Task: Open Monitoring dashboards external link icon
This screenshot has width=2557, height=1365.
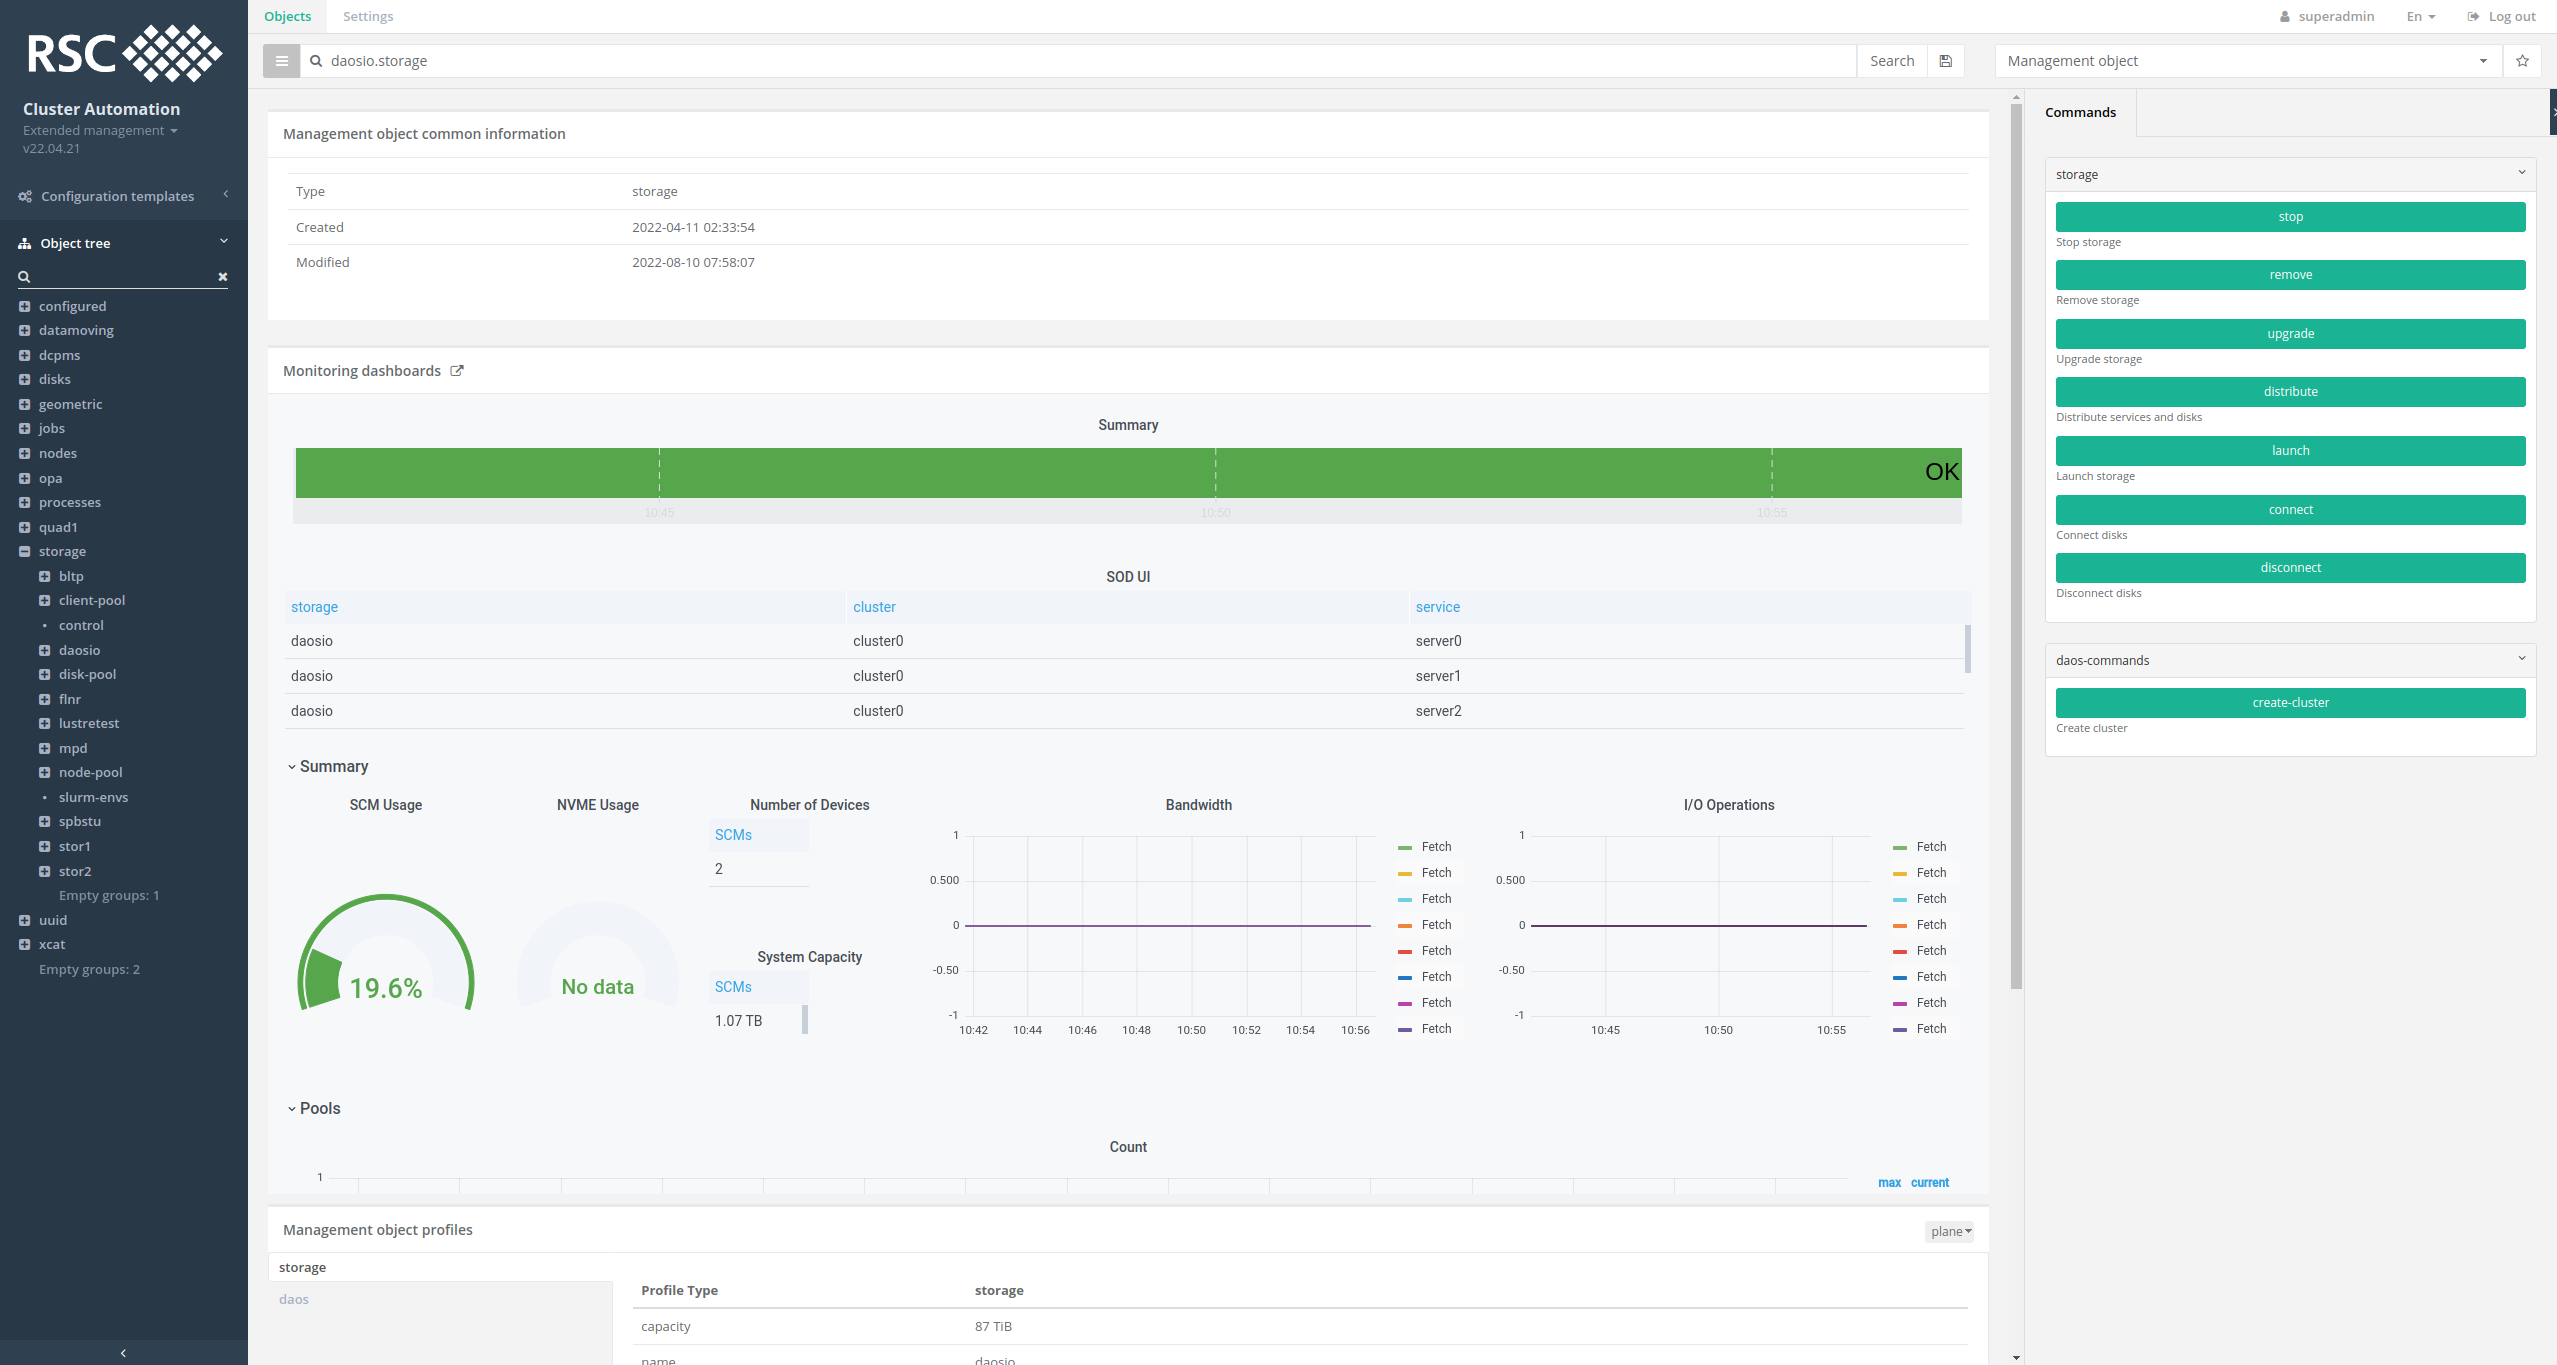Action: pyautogui.click(x=457, y=370)
